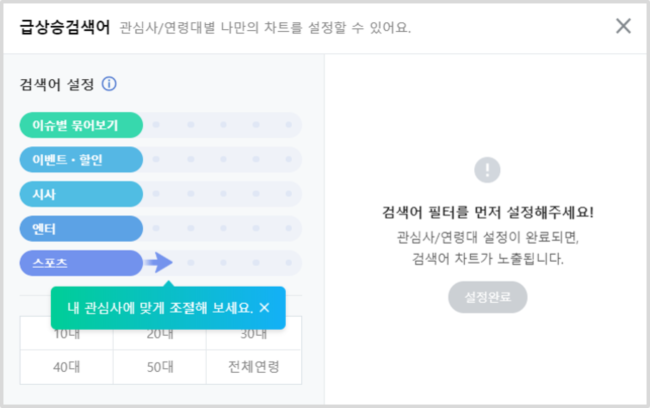
Task: Select the 이벤트·할인 slider label
Action: coord(81,160)
